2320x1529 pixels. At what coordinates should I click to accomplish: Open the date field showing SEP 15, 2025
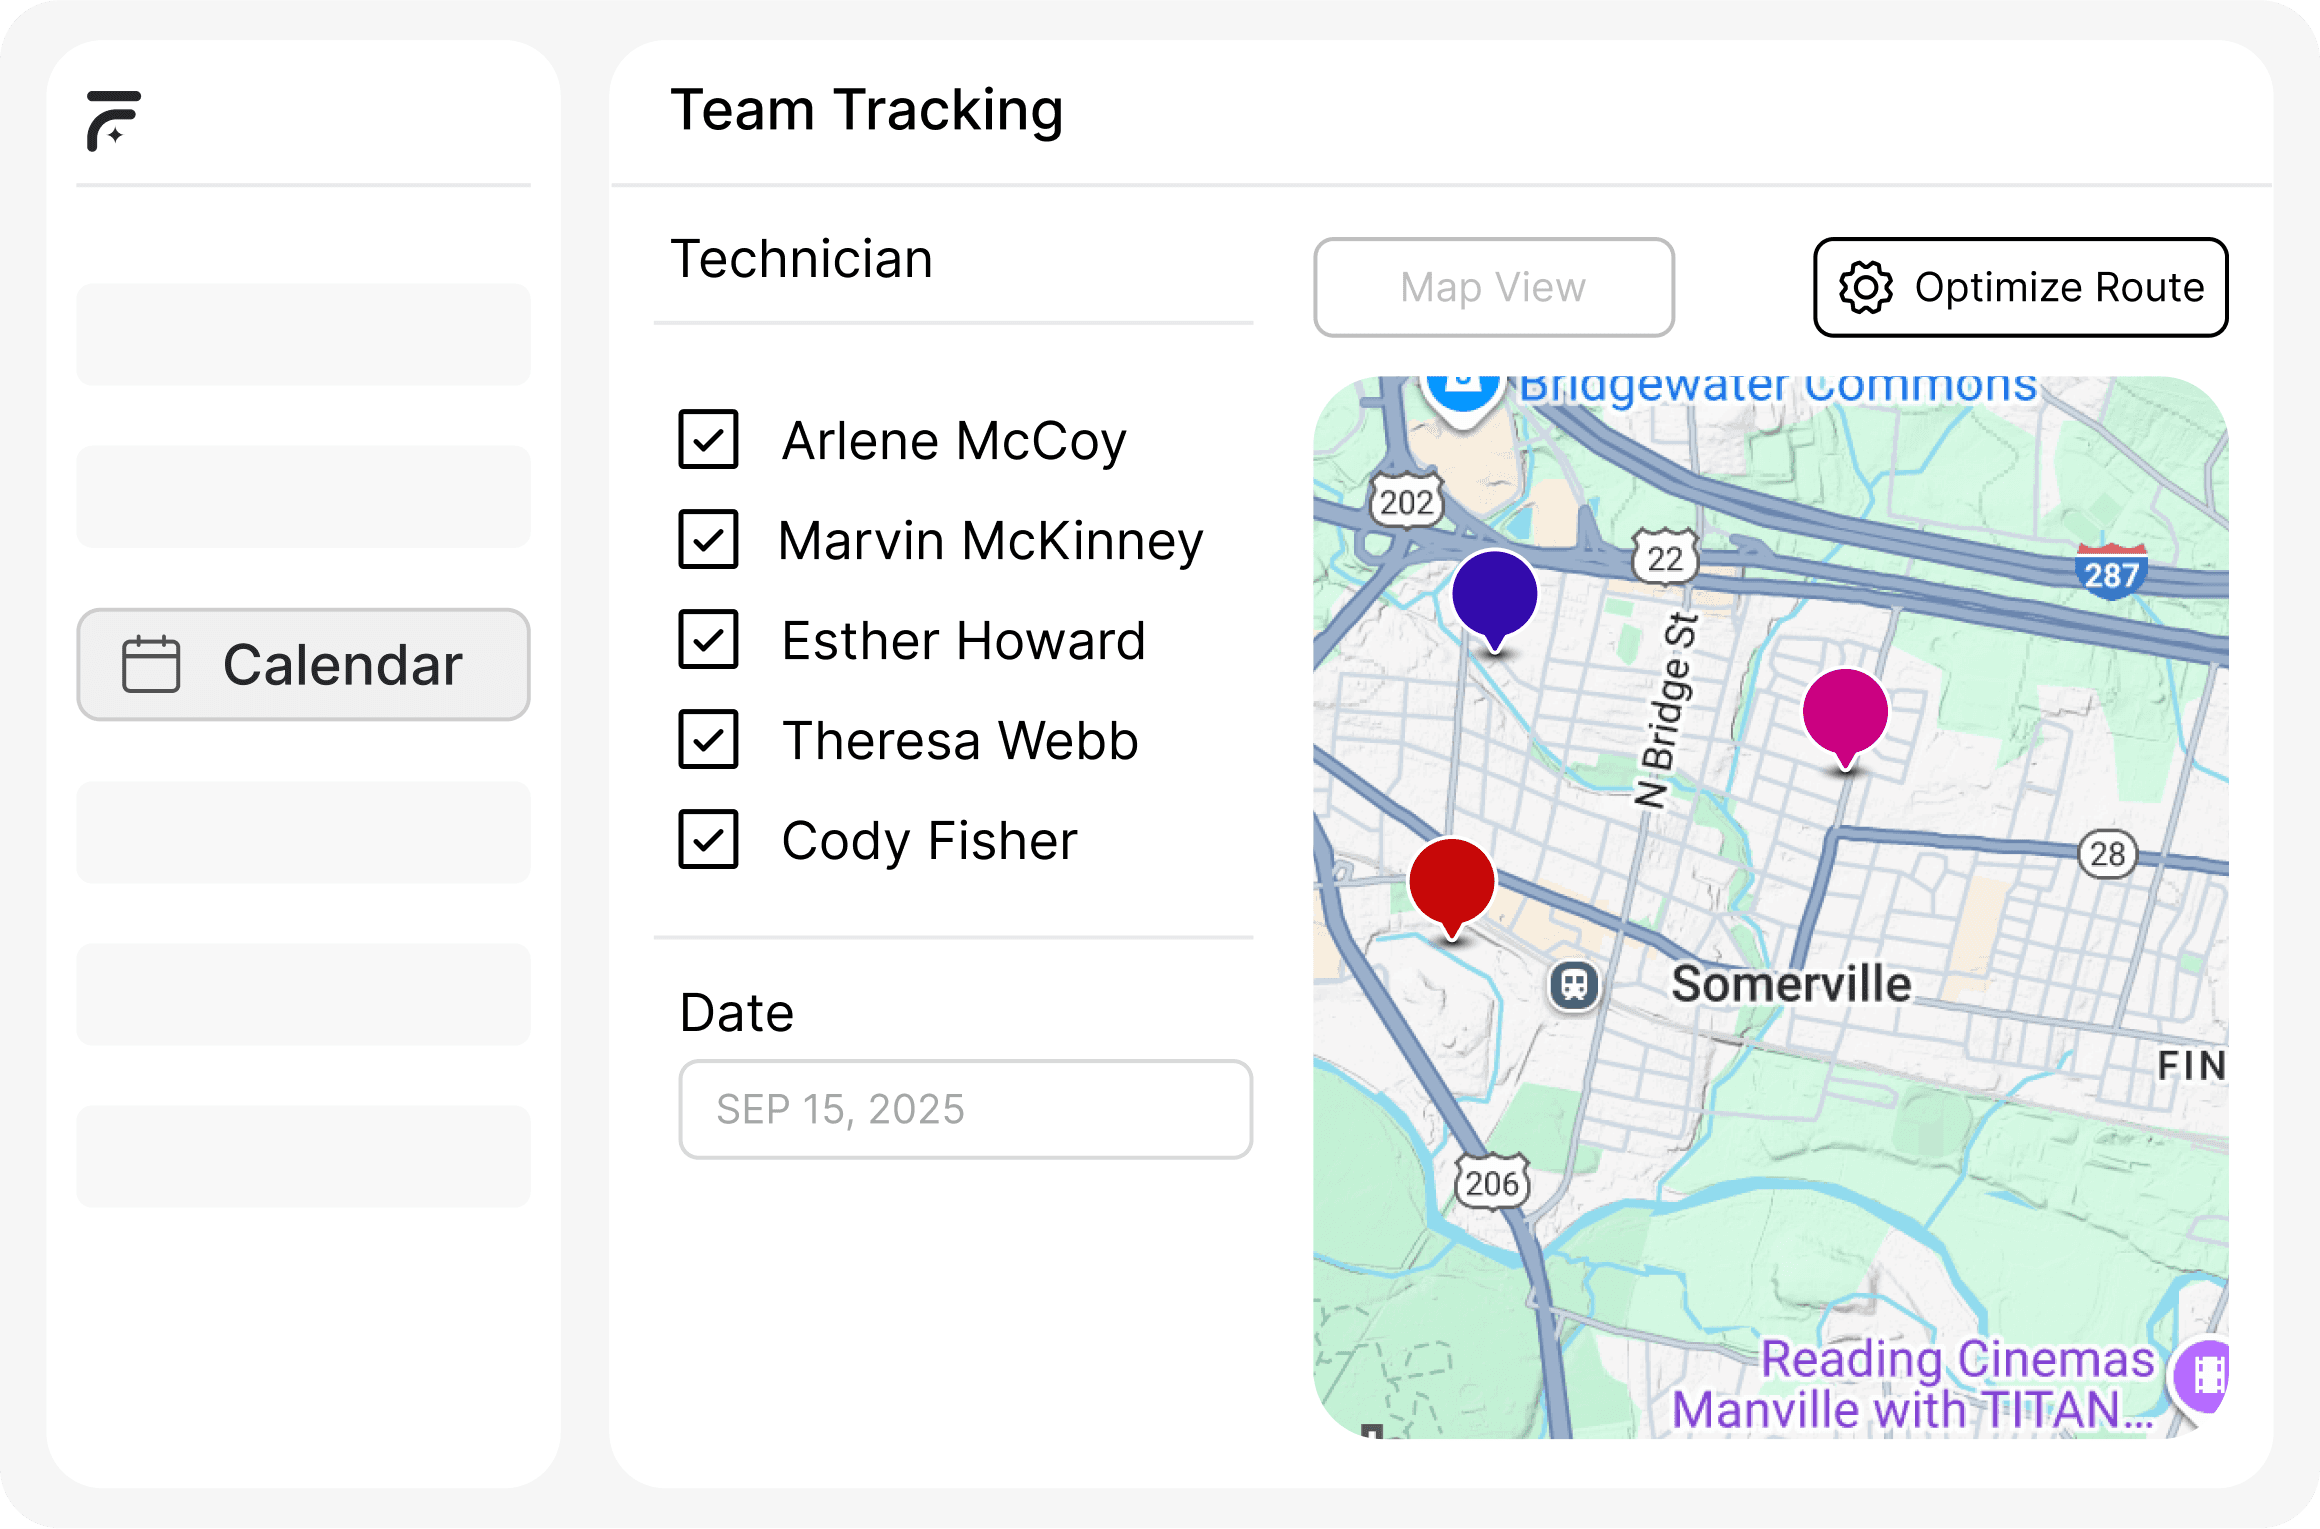pyautogui.click(x=965, y=1110)
